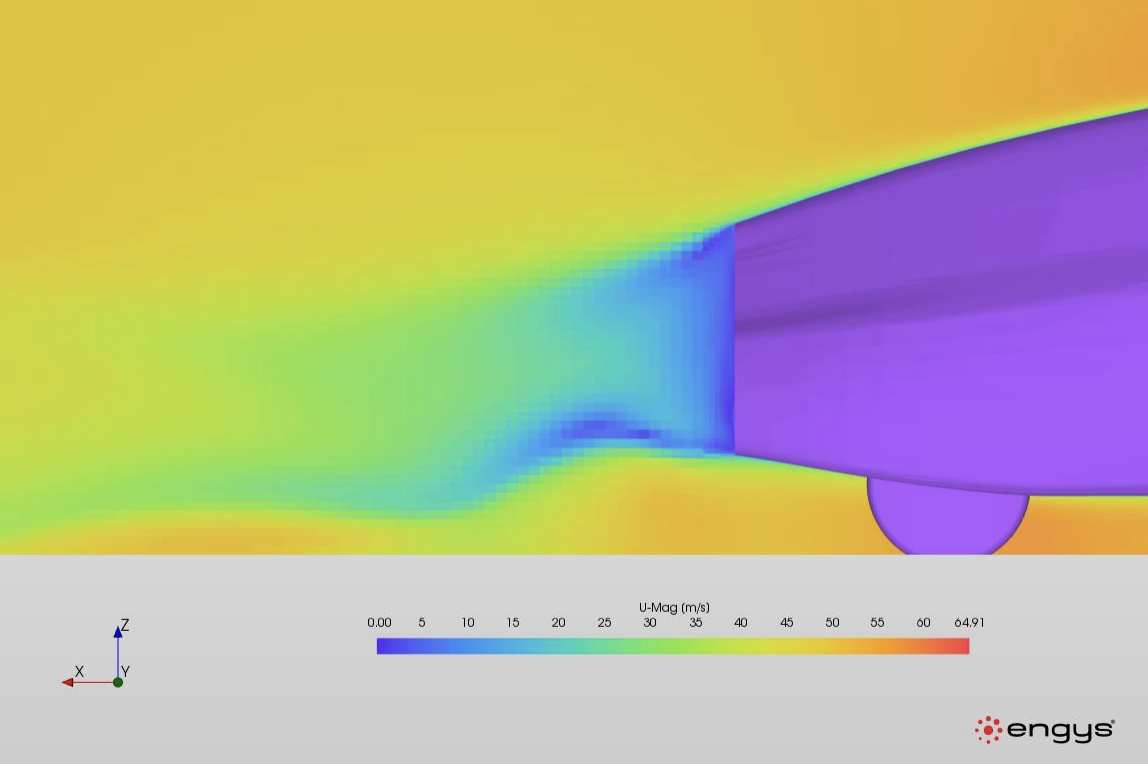Click the red X axis arrowhead

[x=68, y=682]
